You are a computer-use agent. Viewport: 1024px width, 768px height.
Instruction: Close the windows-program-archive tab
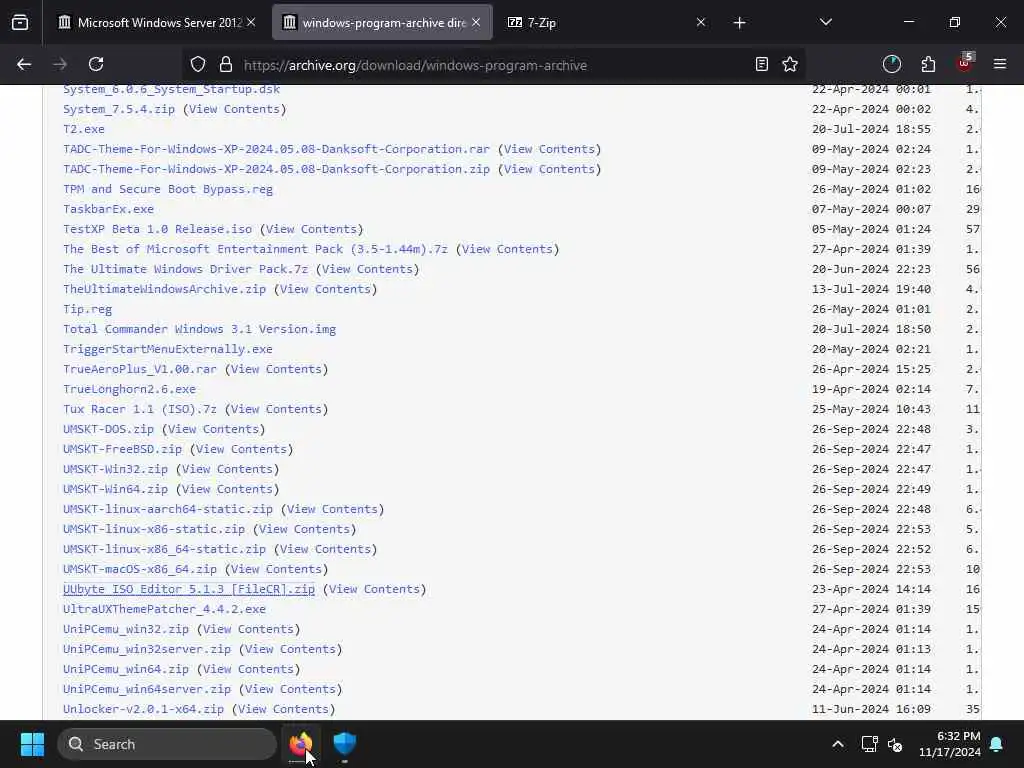(x=476, y=22)
